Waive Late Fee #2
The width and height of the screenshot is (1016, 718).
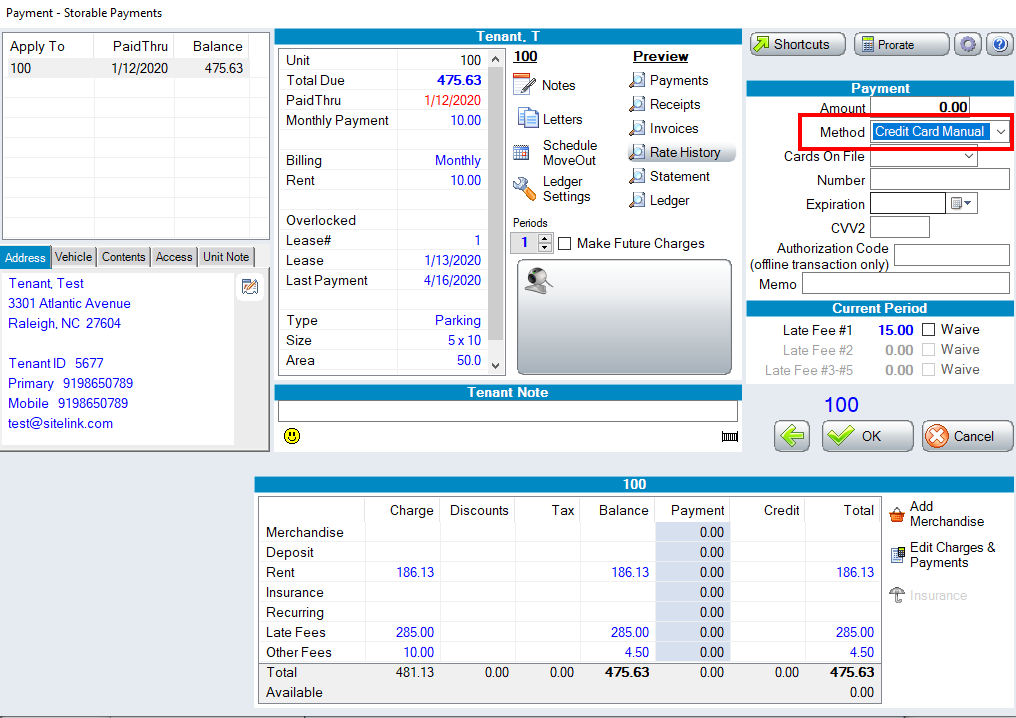click(929, 350)
